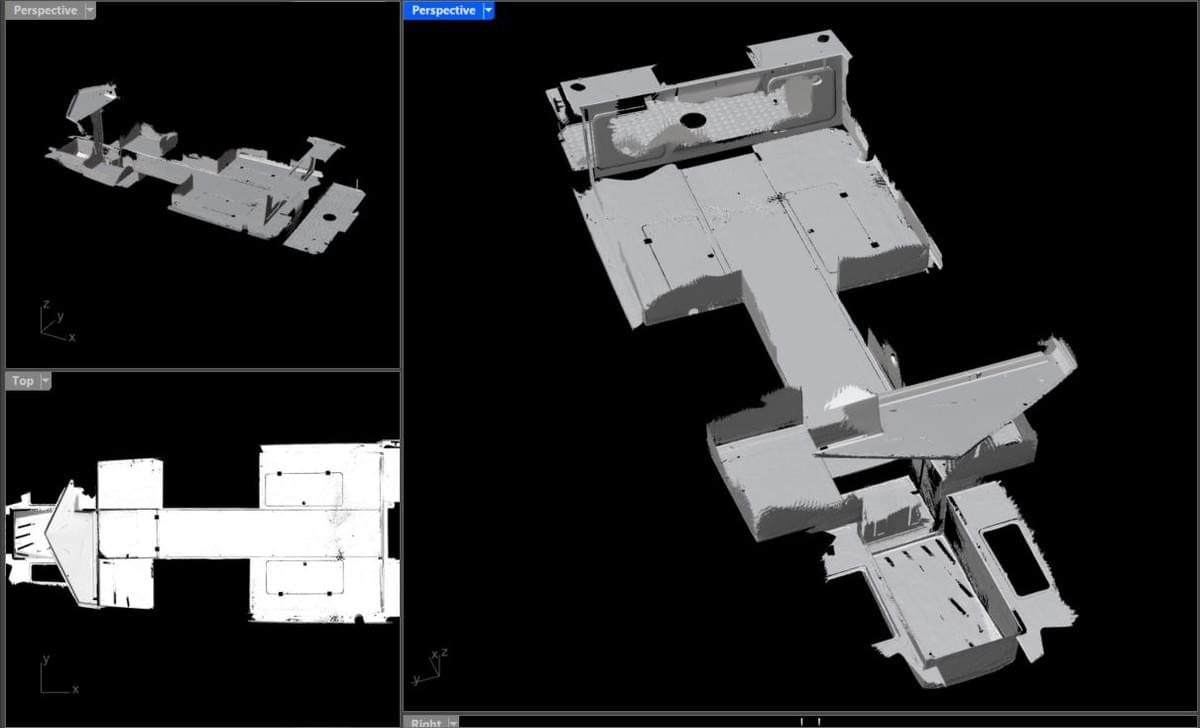Select the Right viewport title label
Viewport: 1200px width, 728px height.
[x=425, y=722]
